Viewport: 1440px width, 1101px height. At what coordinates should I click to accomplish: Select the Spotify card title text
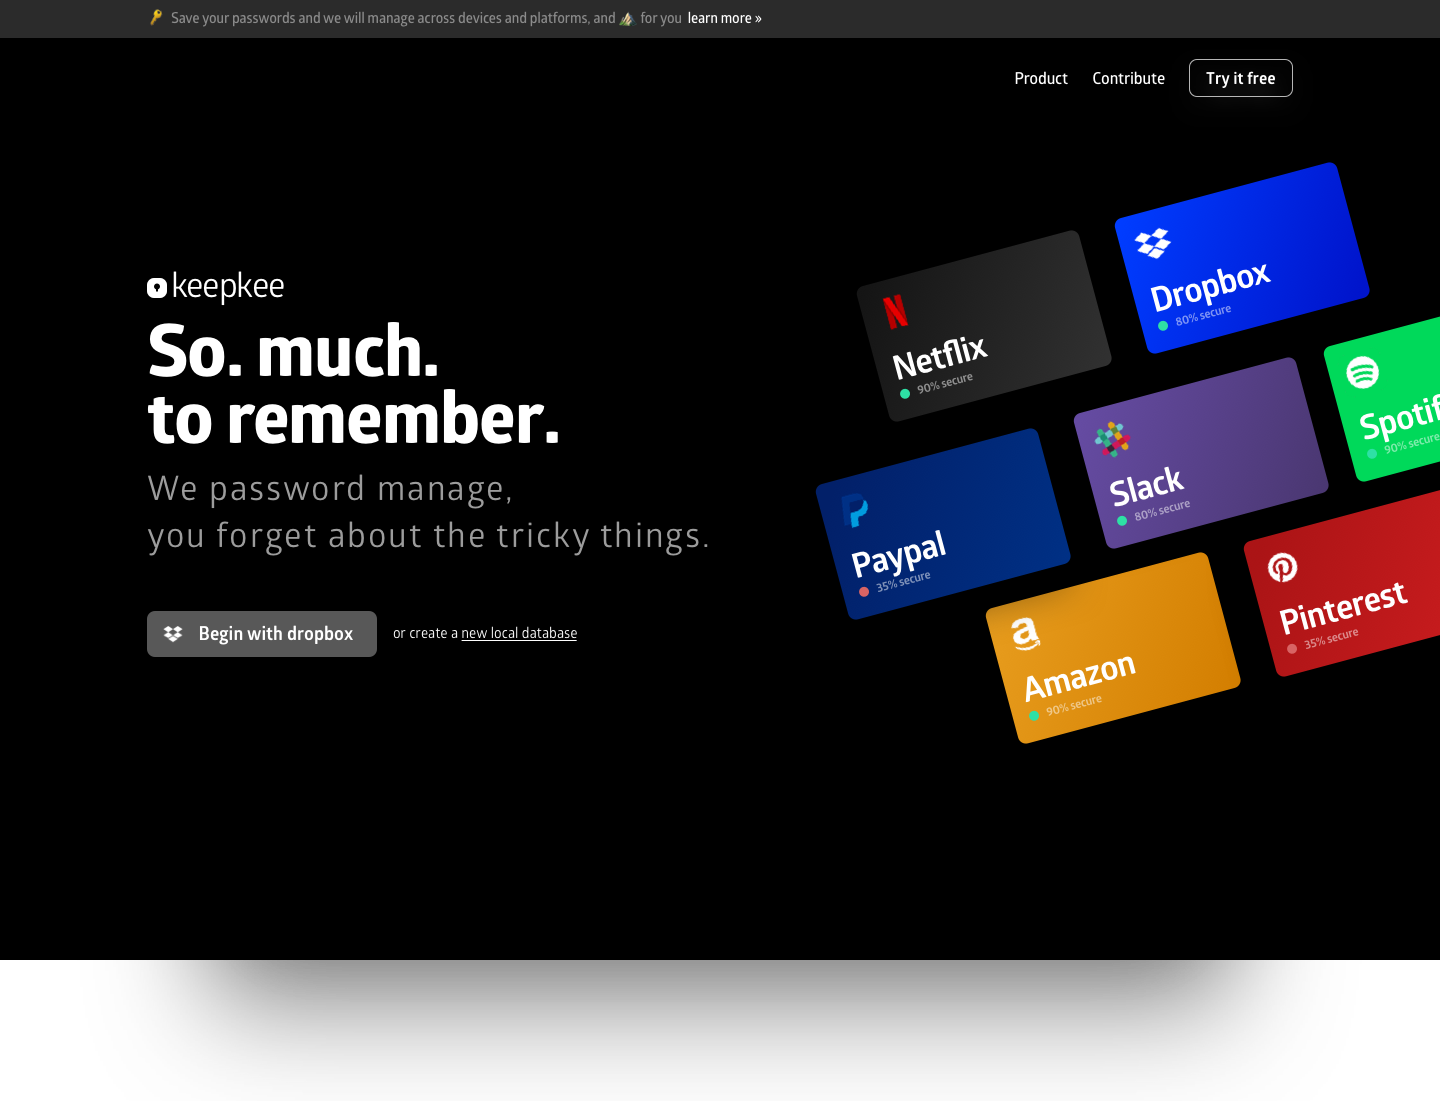(1399, 418)
